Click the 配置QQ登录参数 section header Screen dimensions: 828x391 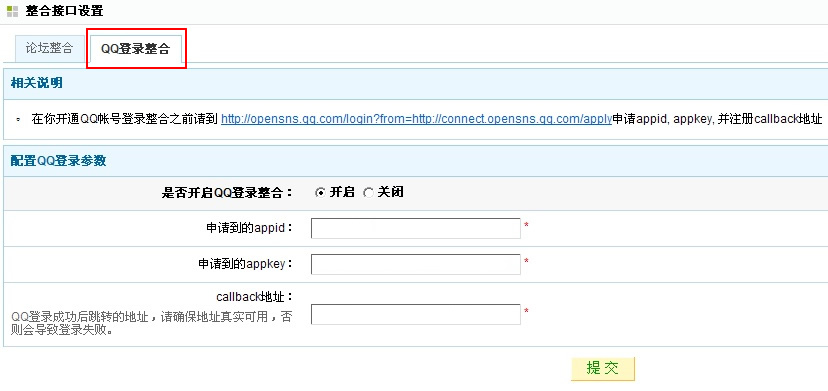pyautogui.click(x=59, y=161)
